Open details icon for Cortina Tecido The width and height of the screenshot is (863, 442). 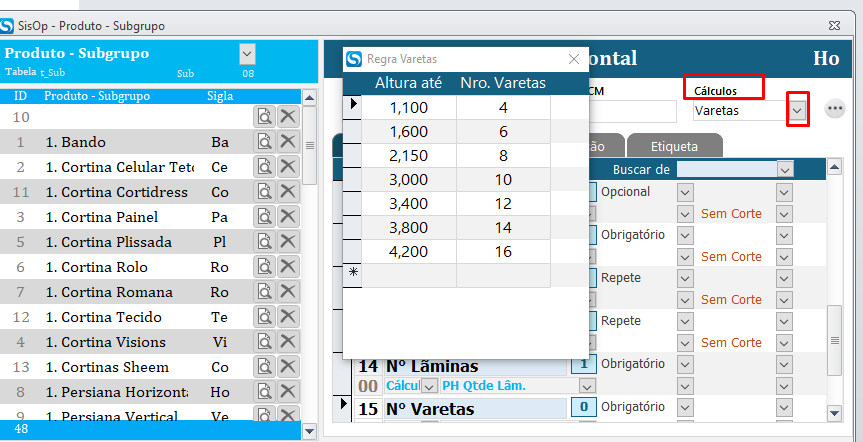[x=264, y=317]
